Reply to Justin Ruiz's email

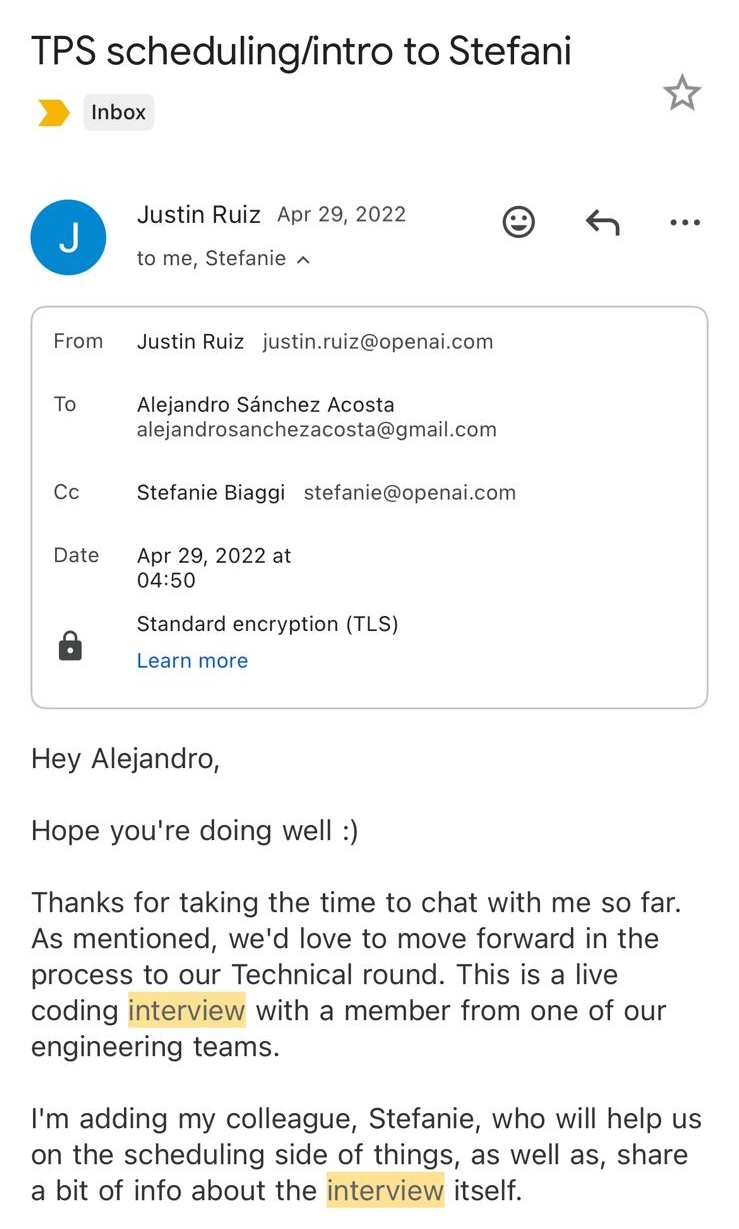point(601,222)
